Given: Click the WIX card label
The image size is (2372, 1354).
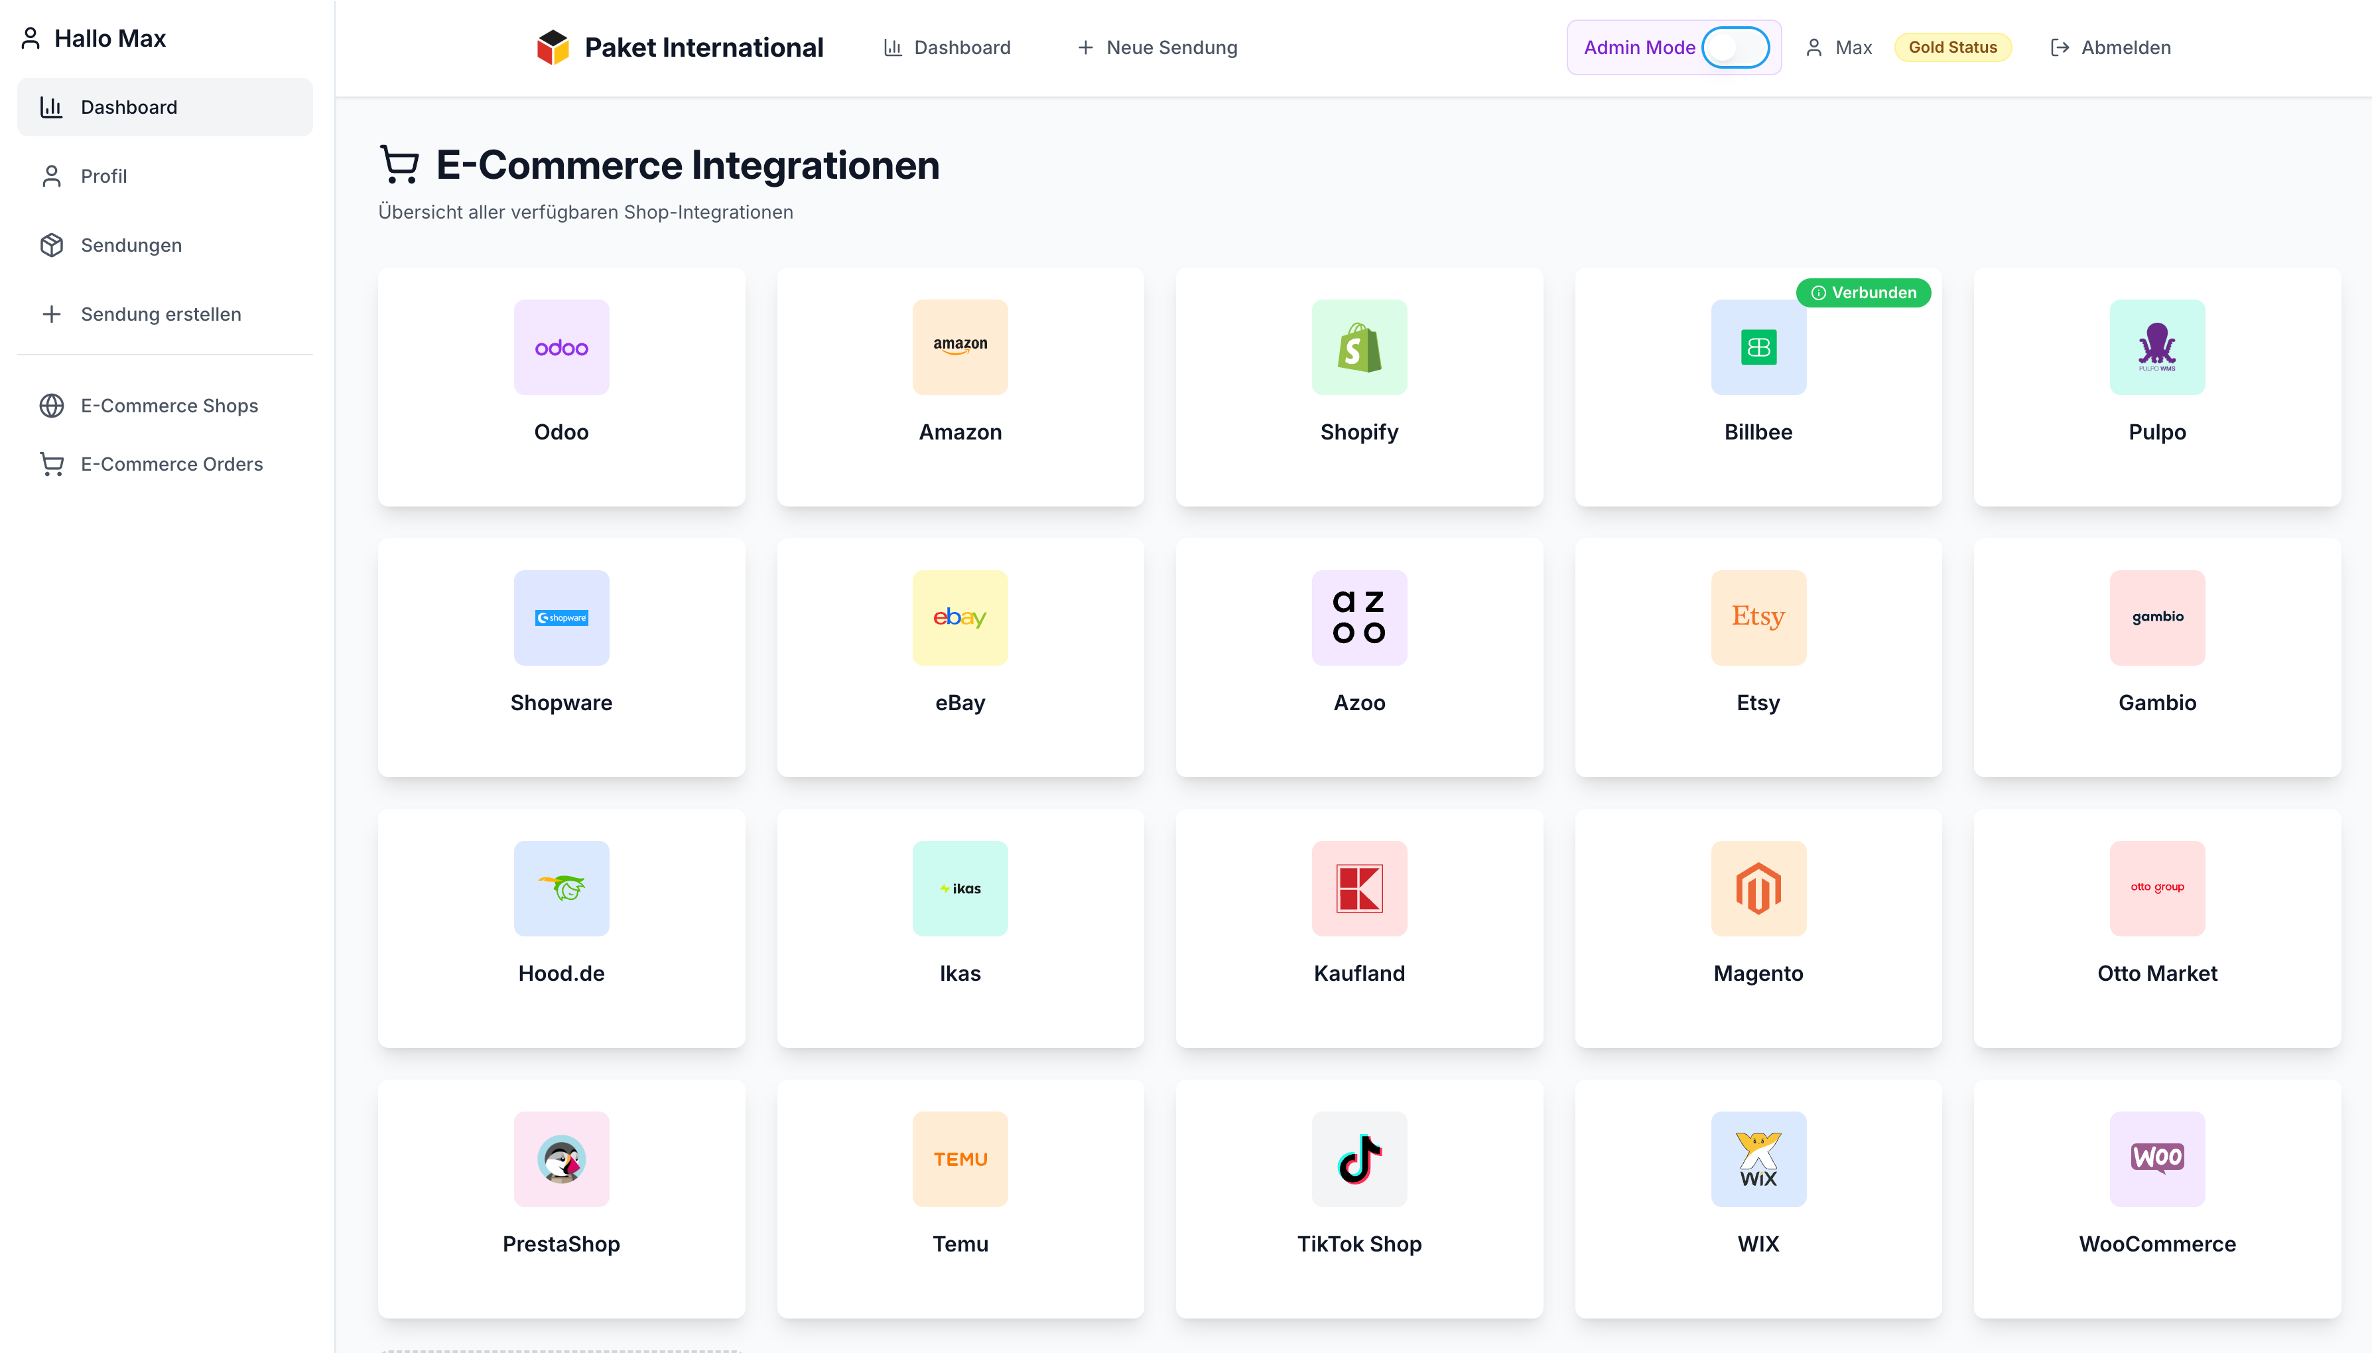Looking at the screenshot, I should (x=1758, y=1245).
